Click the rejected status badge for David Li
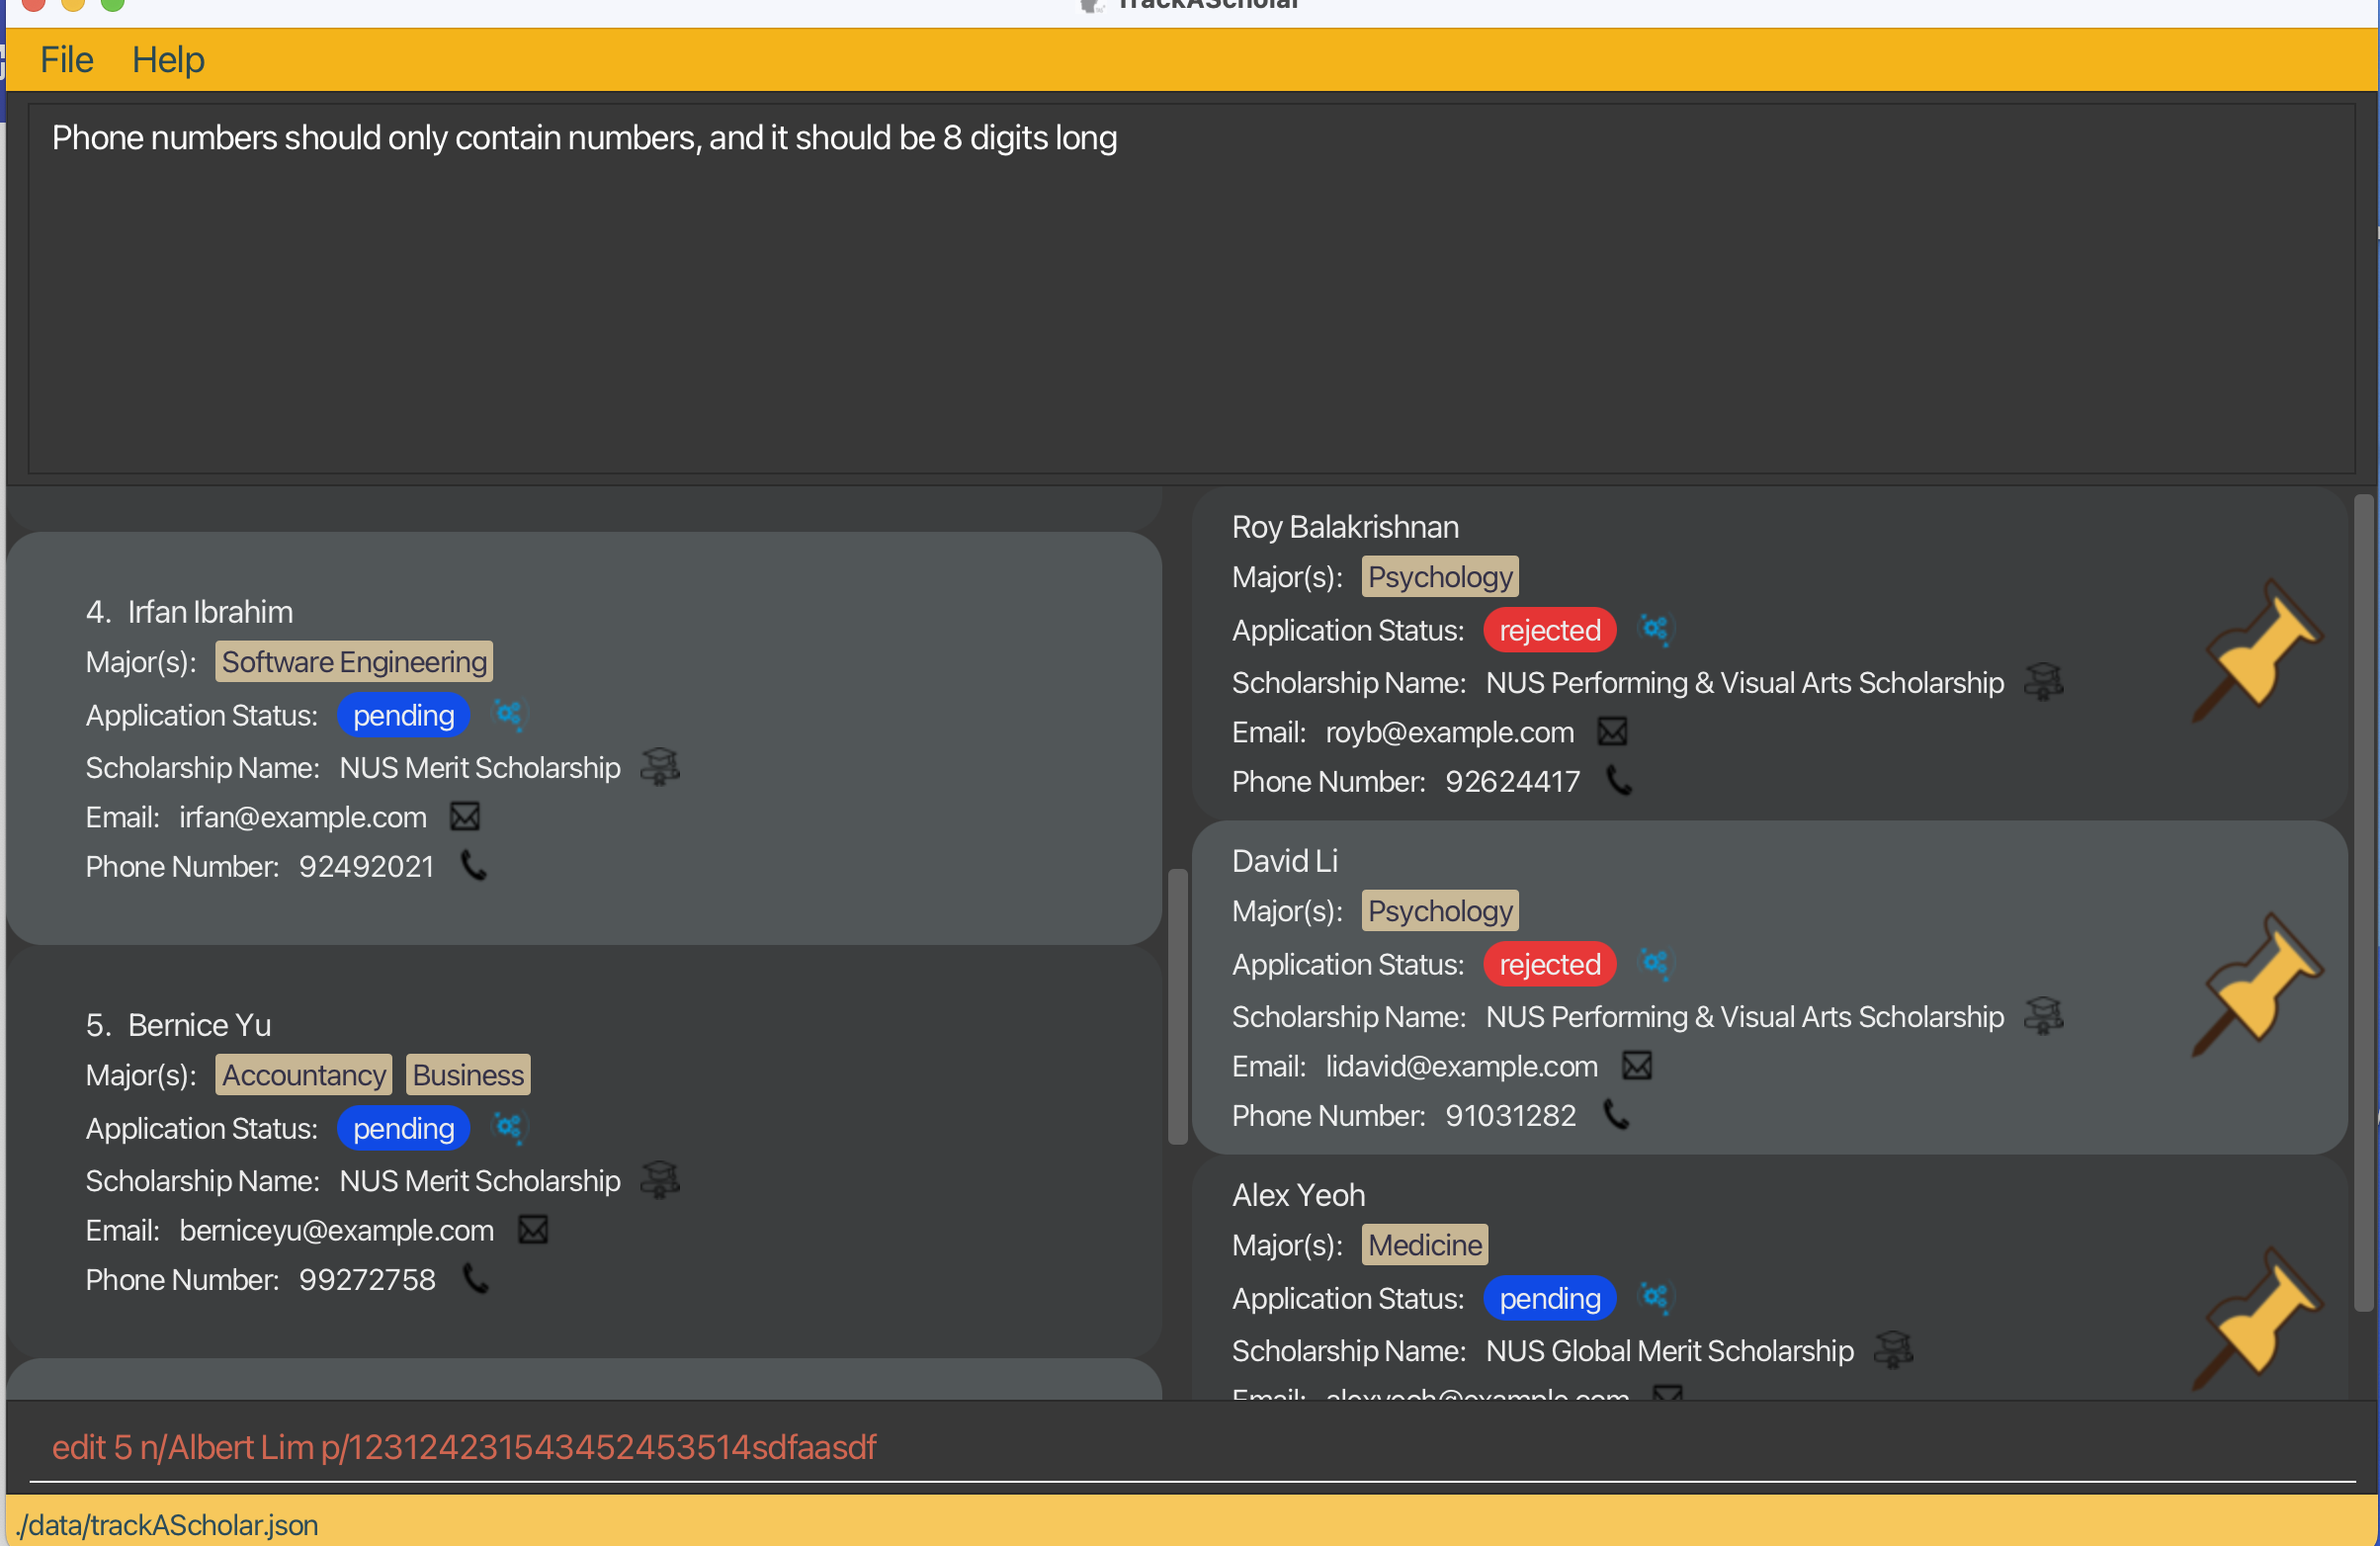The width and height of the screenshot is (2380, 1546). point(1549,964)
